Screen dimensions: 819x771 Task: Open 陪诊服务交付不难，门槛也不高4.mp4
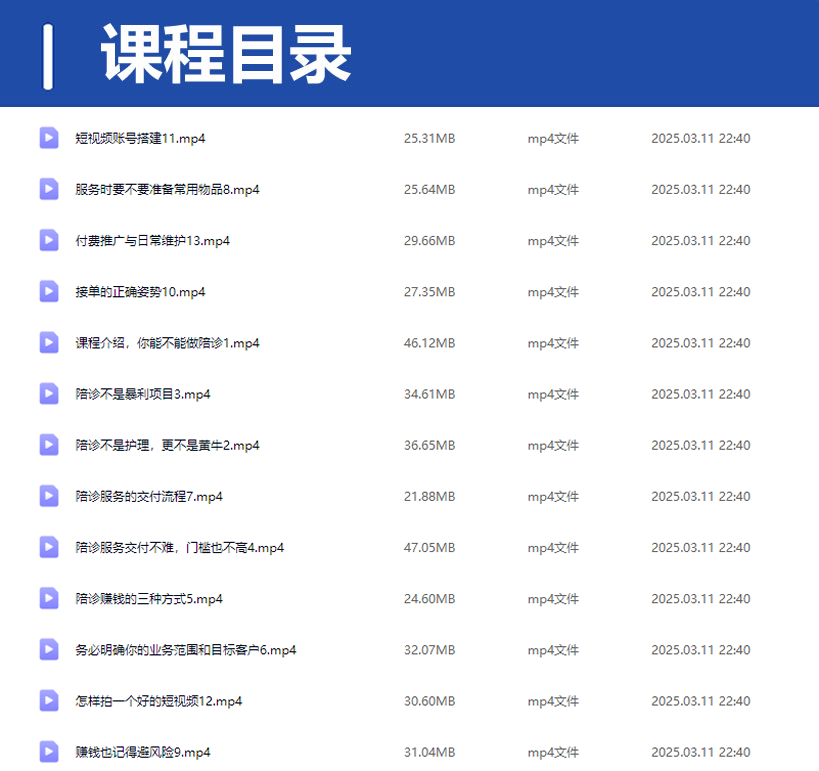(180, 548)
